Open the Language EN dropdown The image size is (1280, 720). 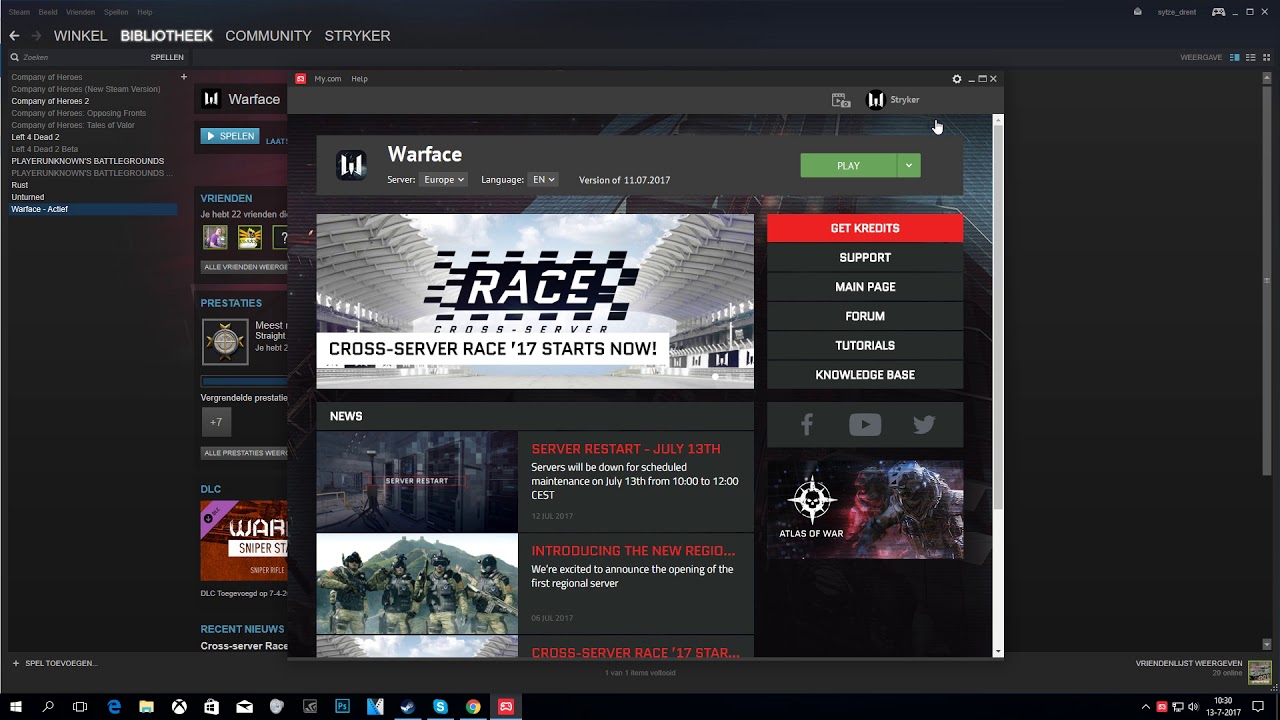(x=543, y=180)
